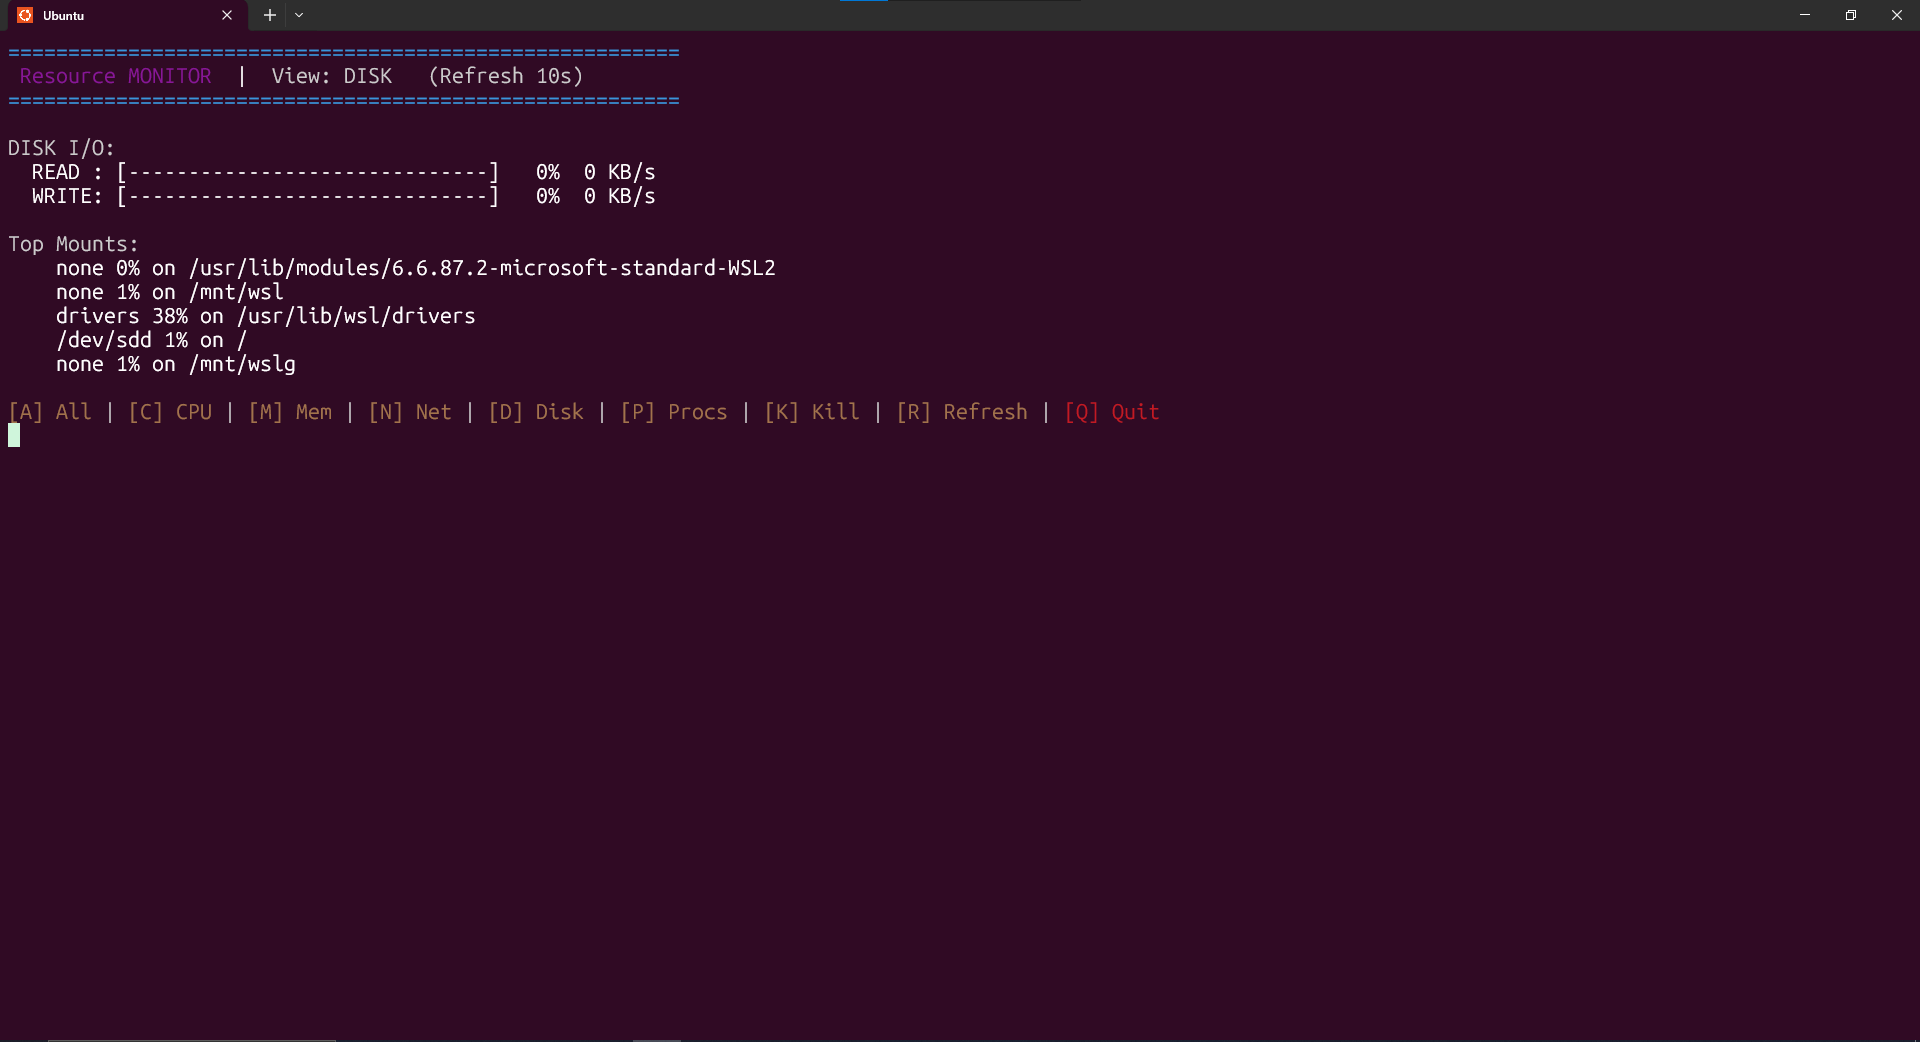Click the WRITE disk I/O progress bar
This screenshot has width=1920, height=1042.
pos(308,196)
